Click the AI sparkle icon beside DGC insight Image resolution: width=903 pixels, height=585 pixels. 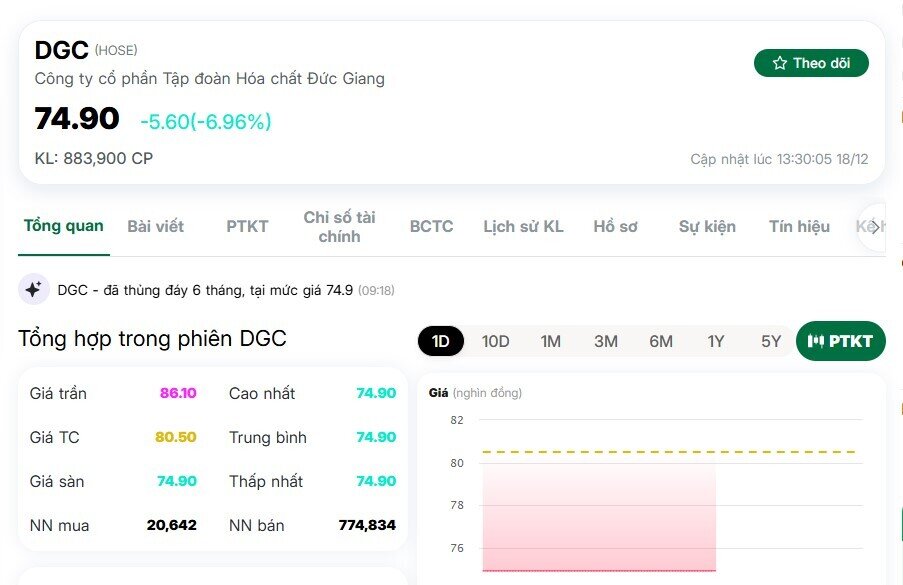click(x=33, y=289)
